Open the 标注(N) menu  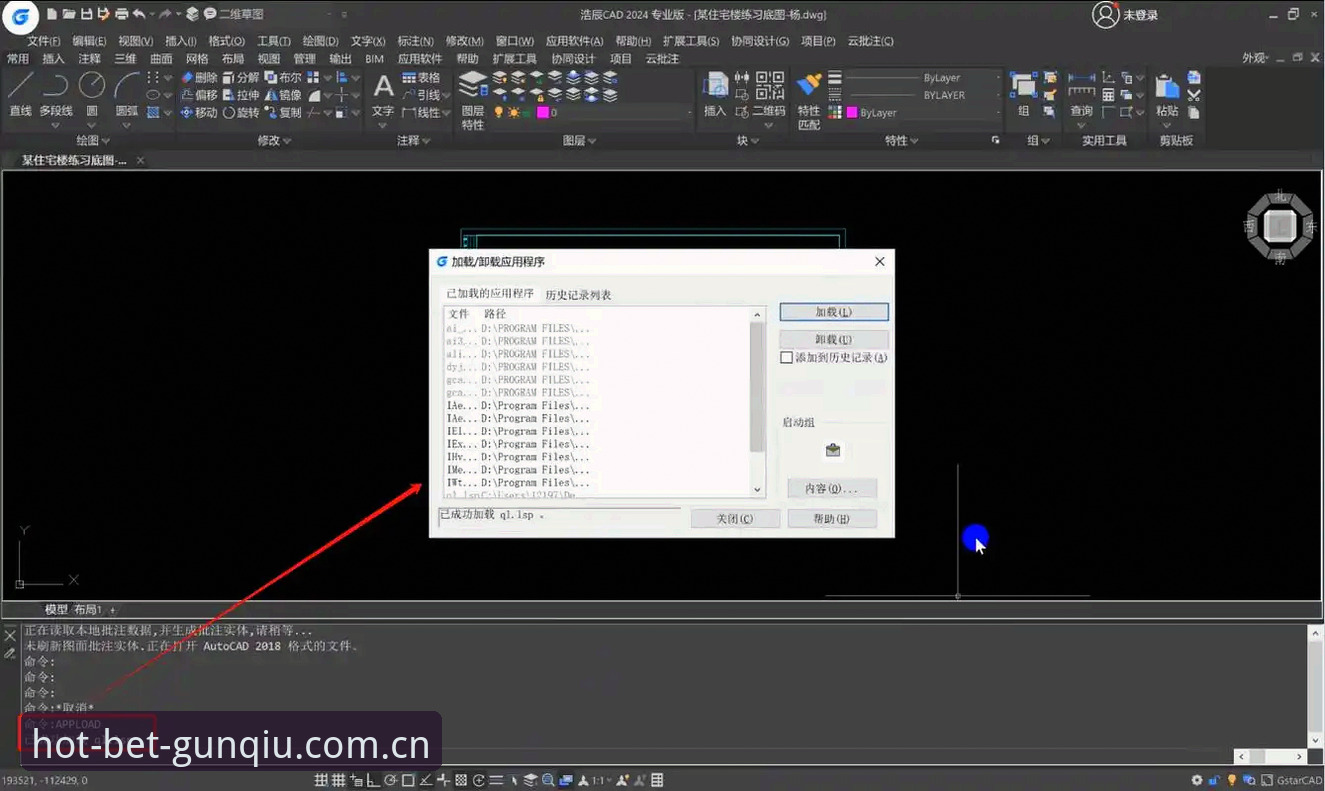pos(415,41)
